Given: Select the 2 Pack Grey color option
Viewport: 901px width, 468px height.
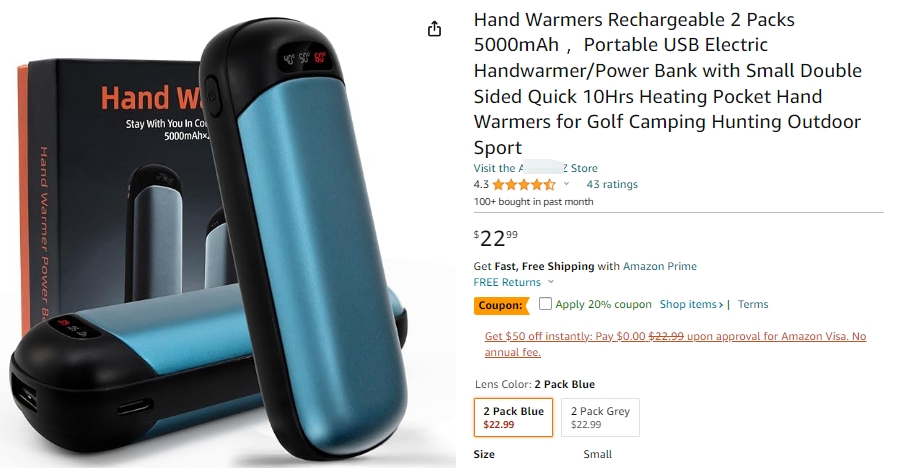Looking at the screenshot, I should [x=600, y=417].
